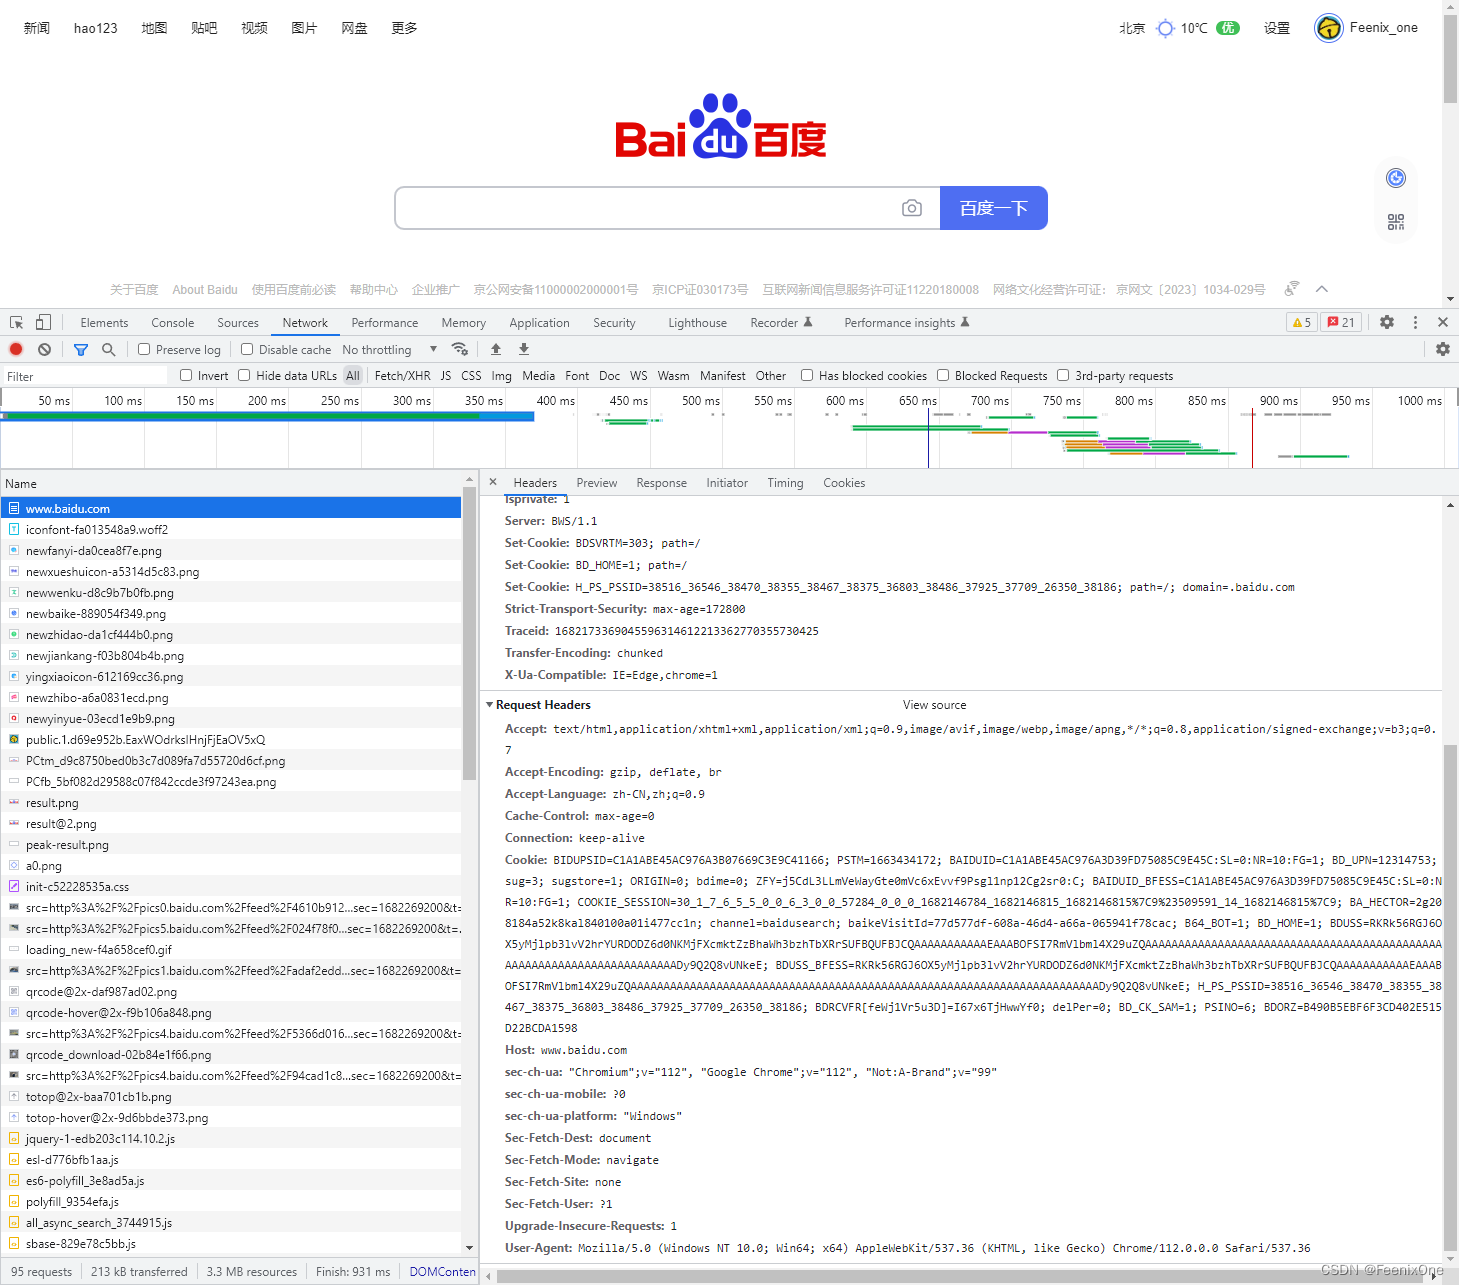
Task: Click the Baidu logo
Action: coord(721,127)
